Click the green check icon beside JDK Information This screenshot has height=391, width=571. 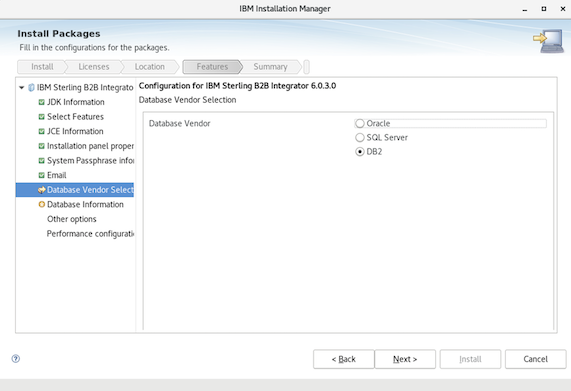coord(42,102)
